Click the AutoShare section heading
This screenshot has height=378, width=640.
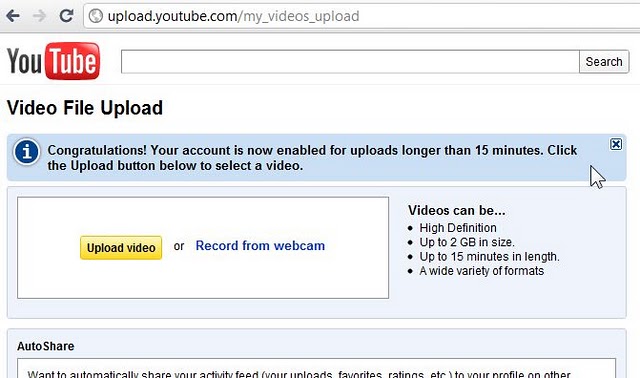46,346
